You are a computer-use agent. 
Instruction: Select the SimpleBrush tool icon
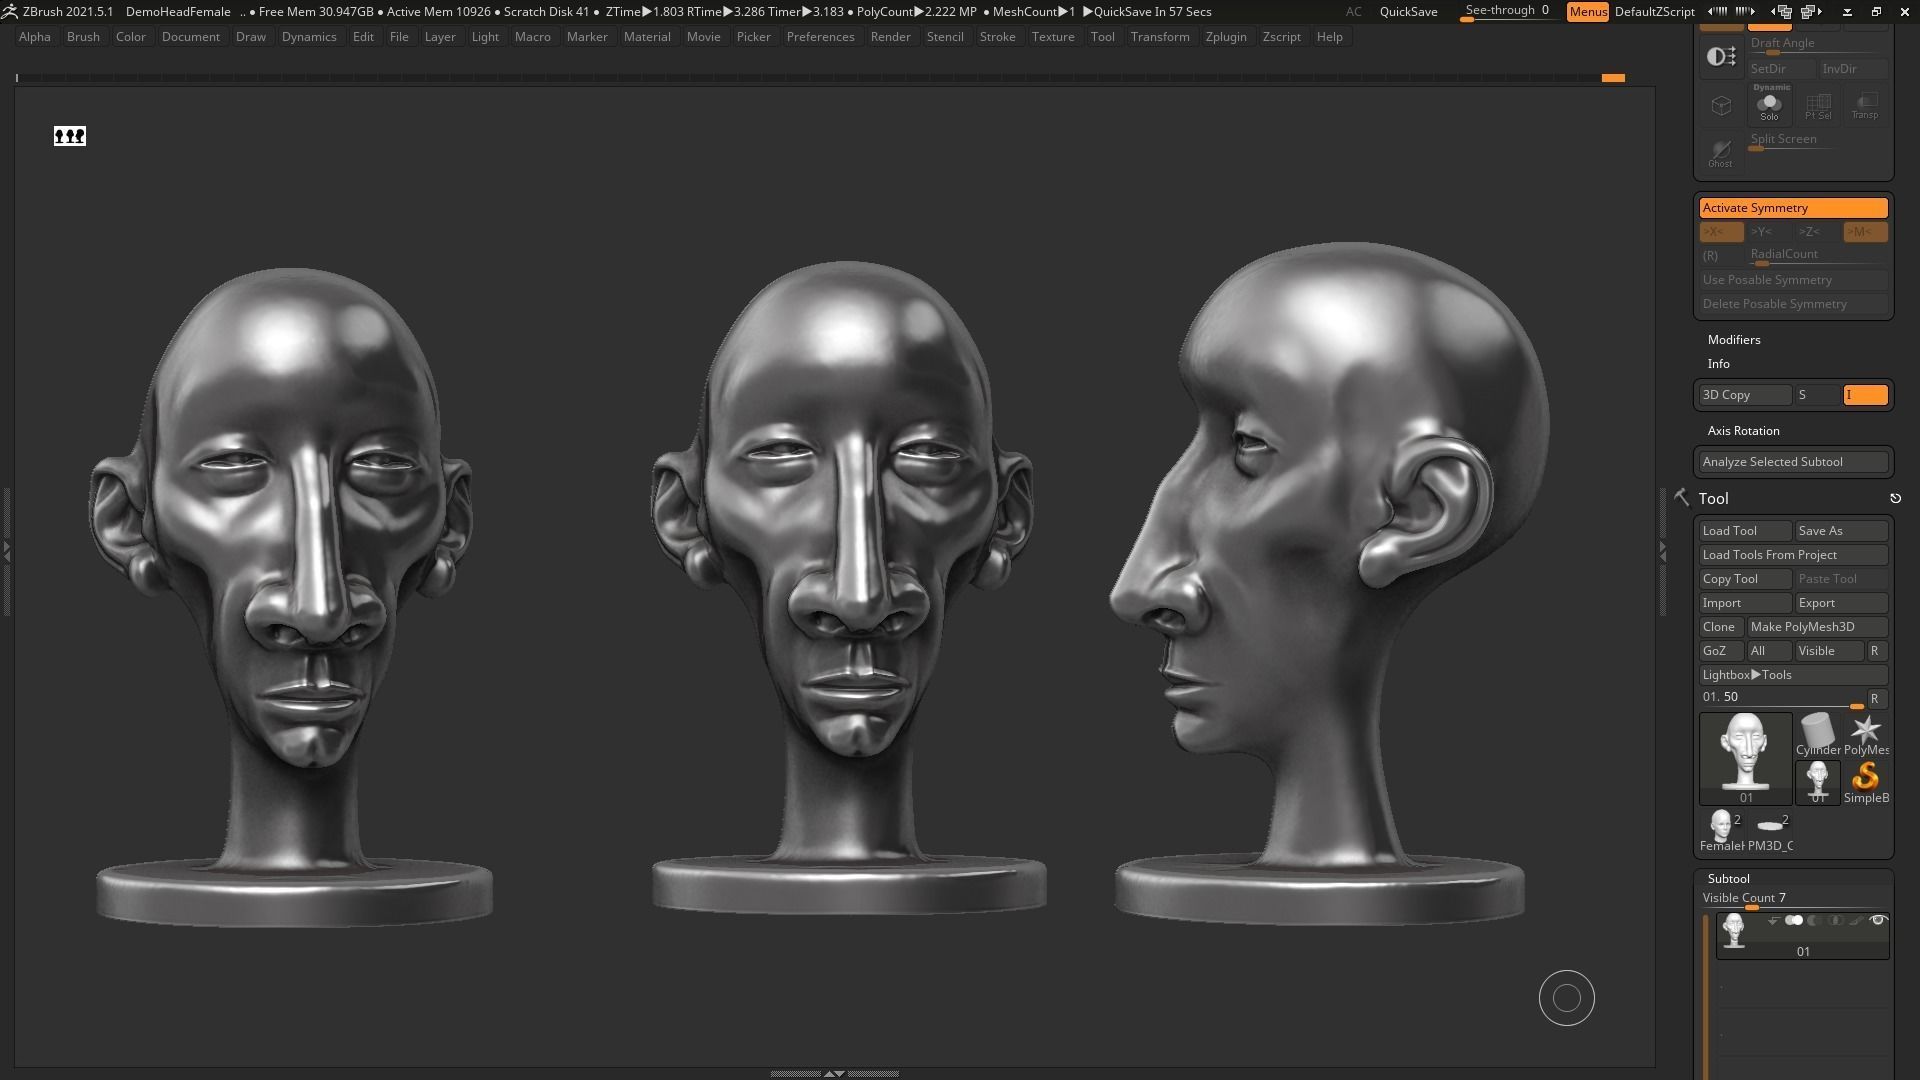tap(1865, 782)
